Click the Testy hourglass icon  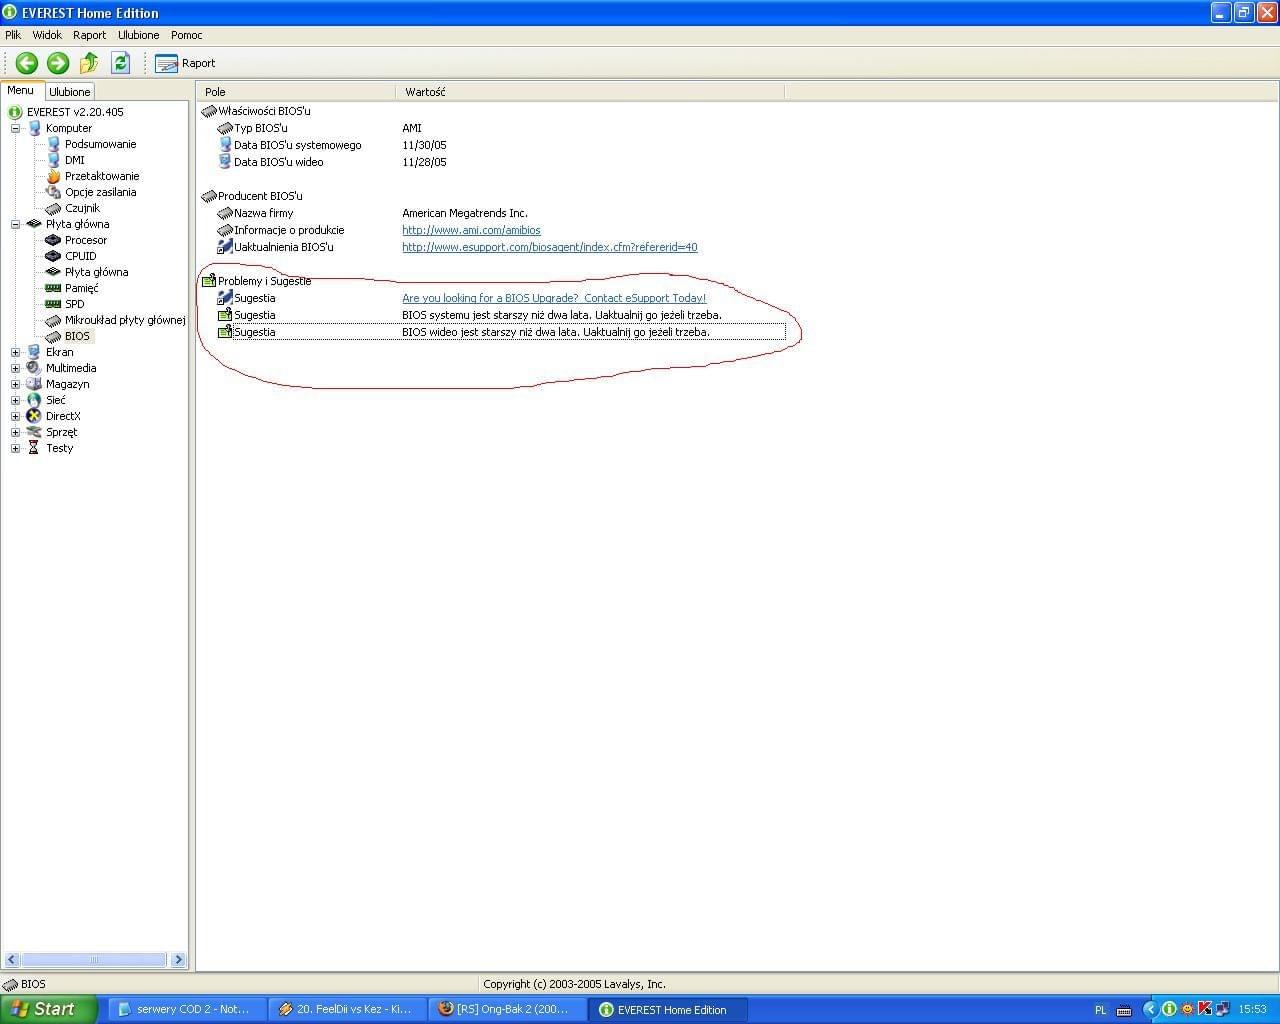34,448
